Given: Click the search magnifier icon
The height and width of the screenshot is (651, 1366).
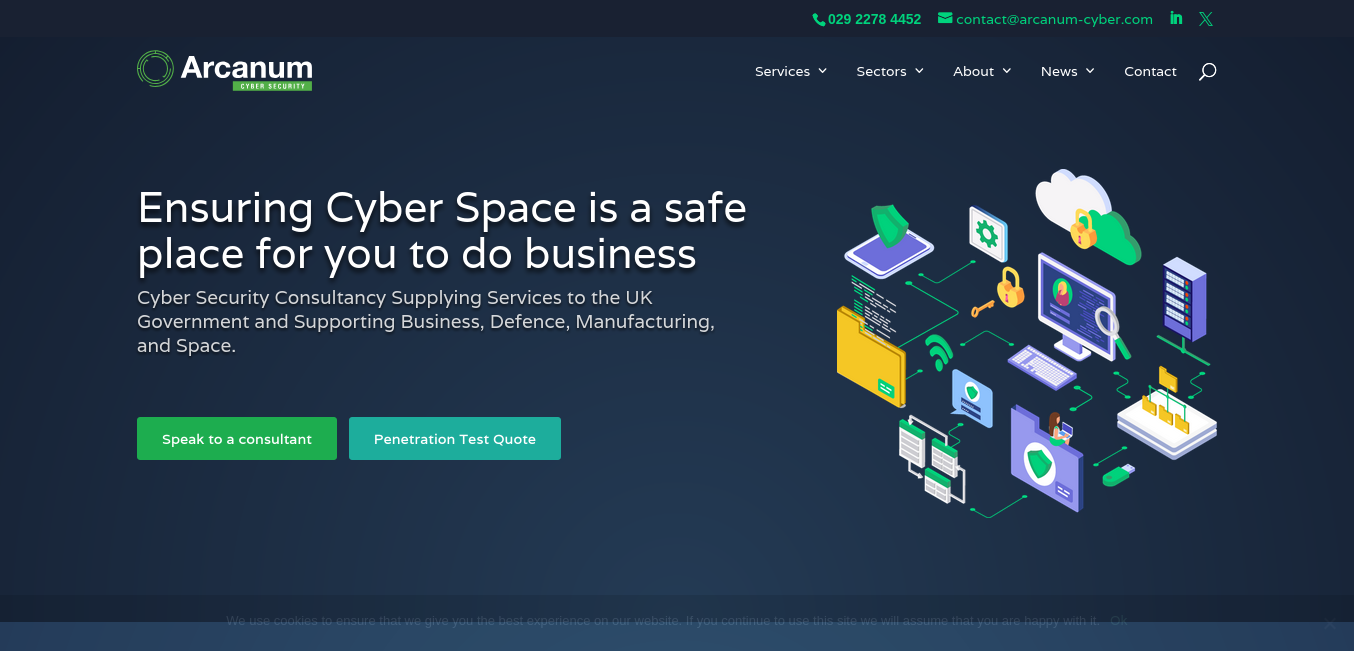Looking at the screenshot, I should [x=1207, y=71].
